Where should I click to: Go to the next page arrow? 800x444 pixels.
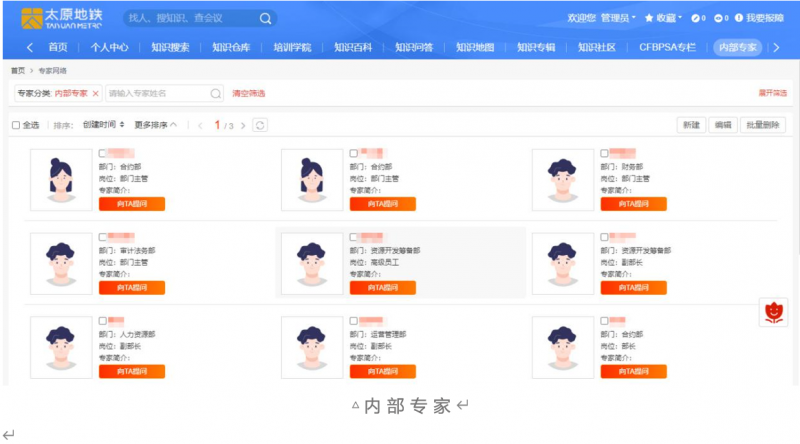pyautogui.click(x=243, y=125)
